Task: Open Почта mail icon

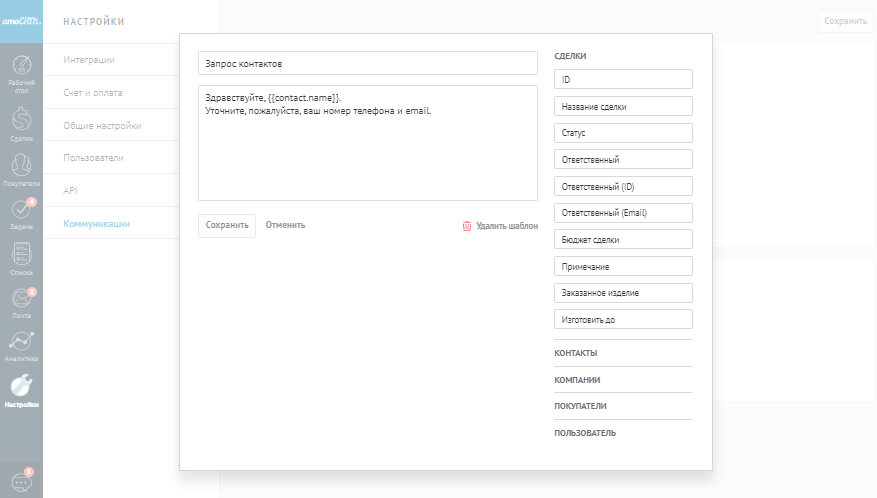Action: [x=21, y=300]
